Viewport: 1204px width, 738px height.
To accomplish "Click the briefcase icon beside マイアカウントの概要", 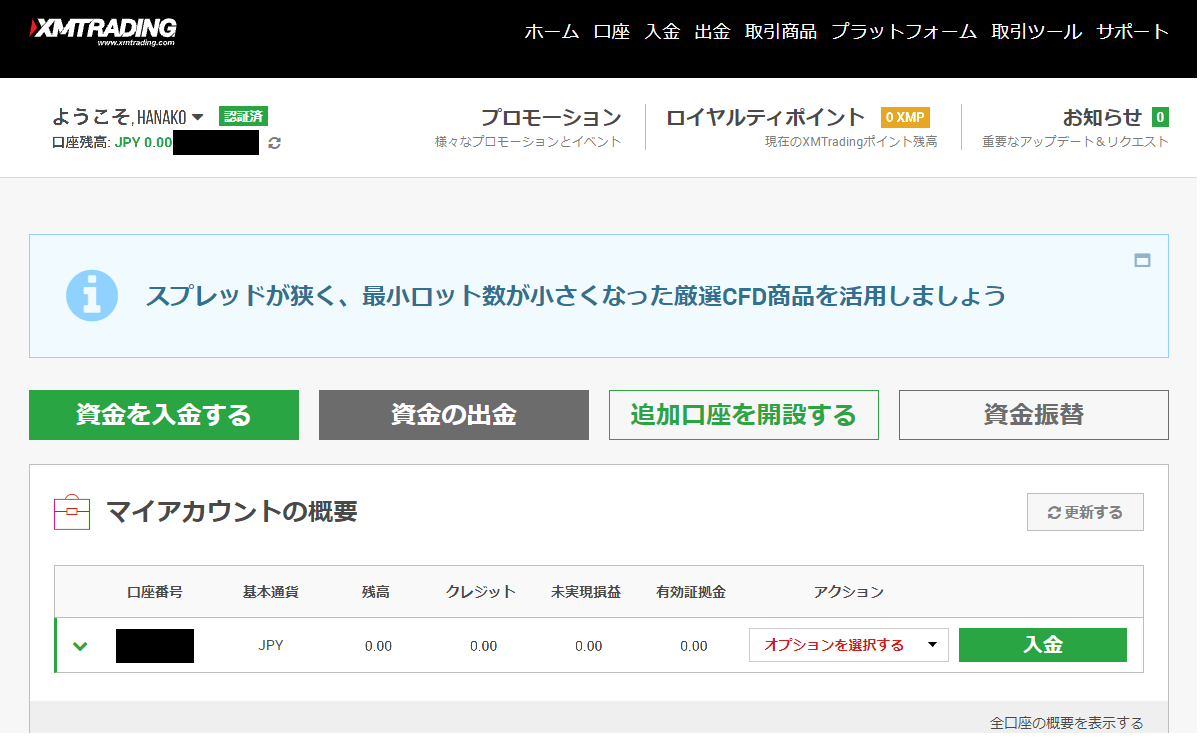I will coord(72,512).
